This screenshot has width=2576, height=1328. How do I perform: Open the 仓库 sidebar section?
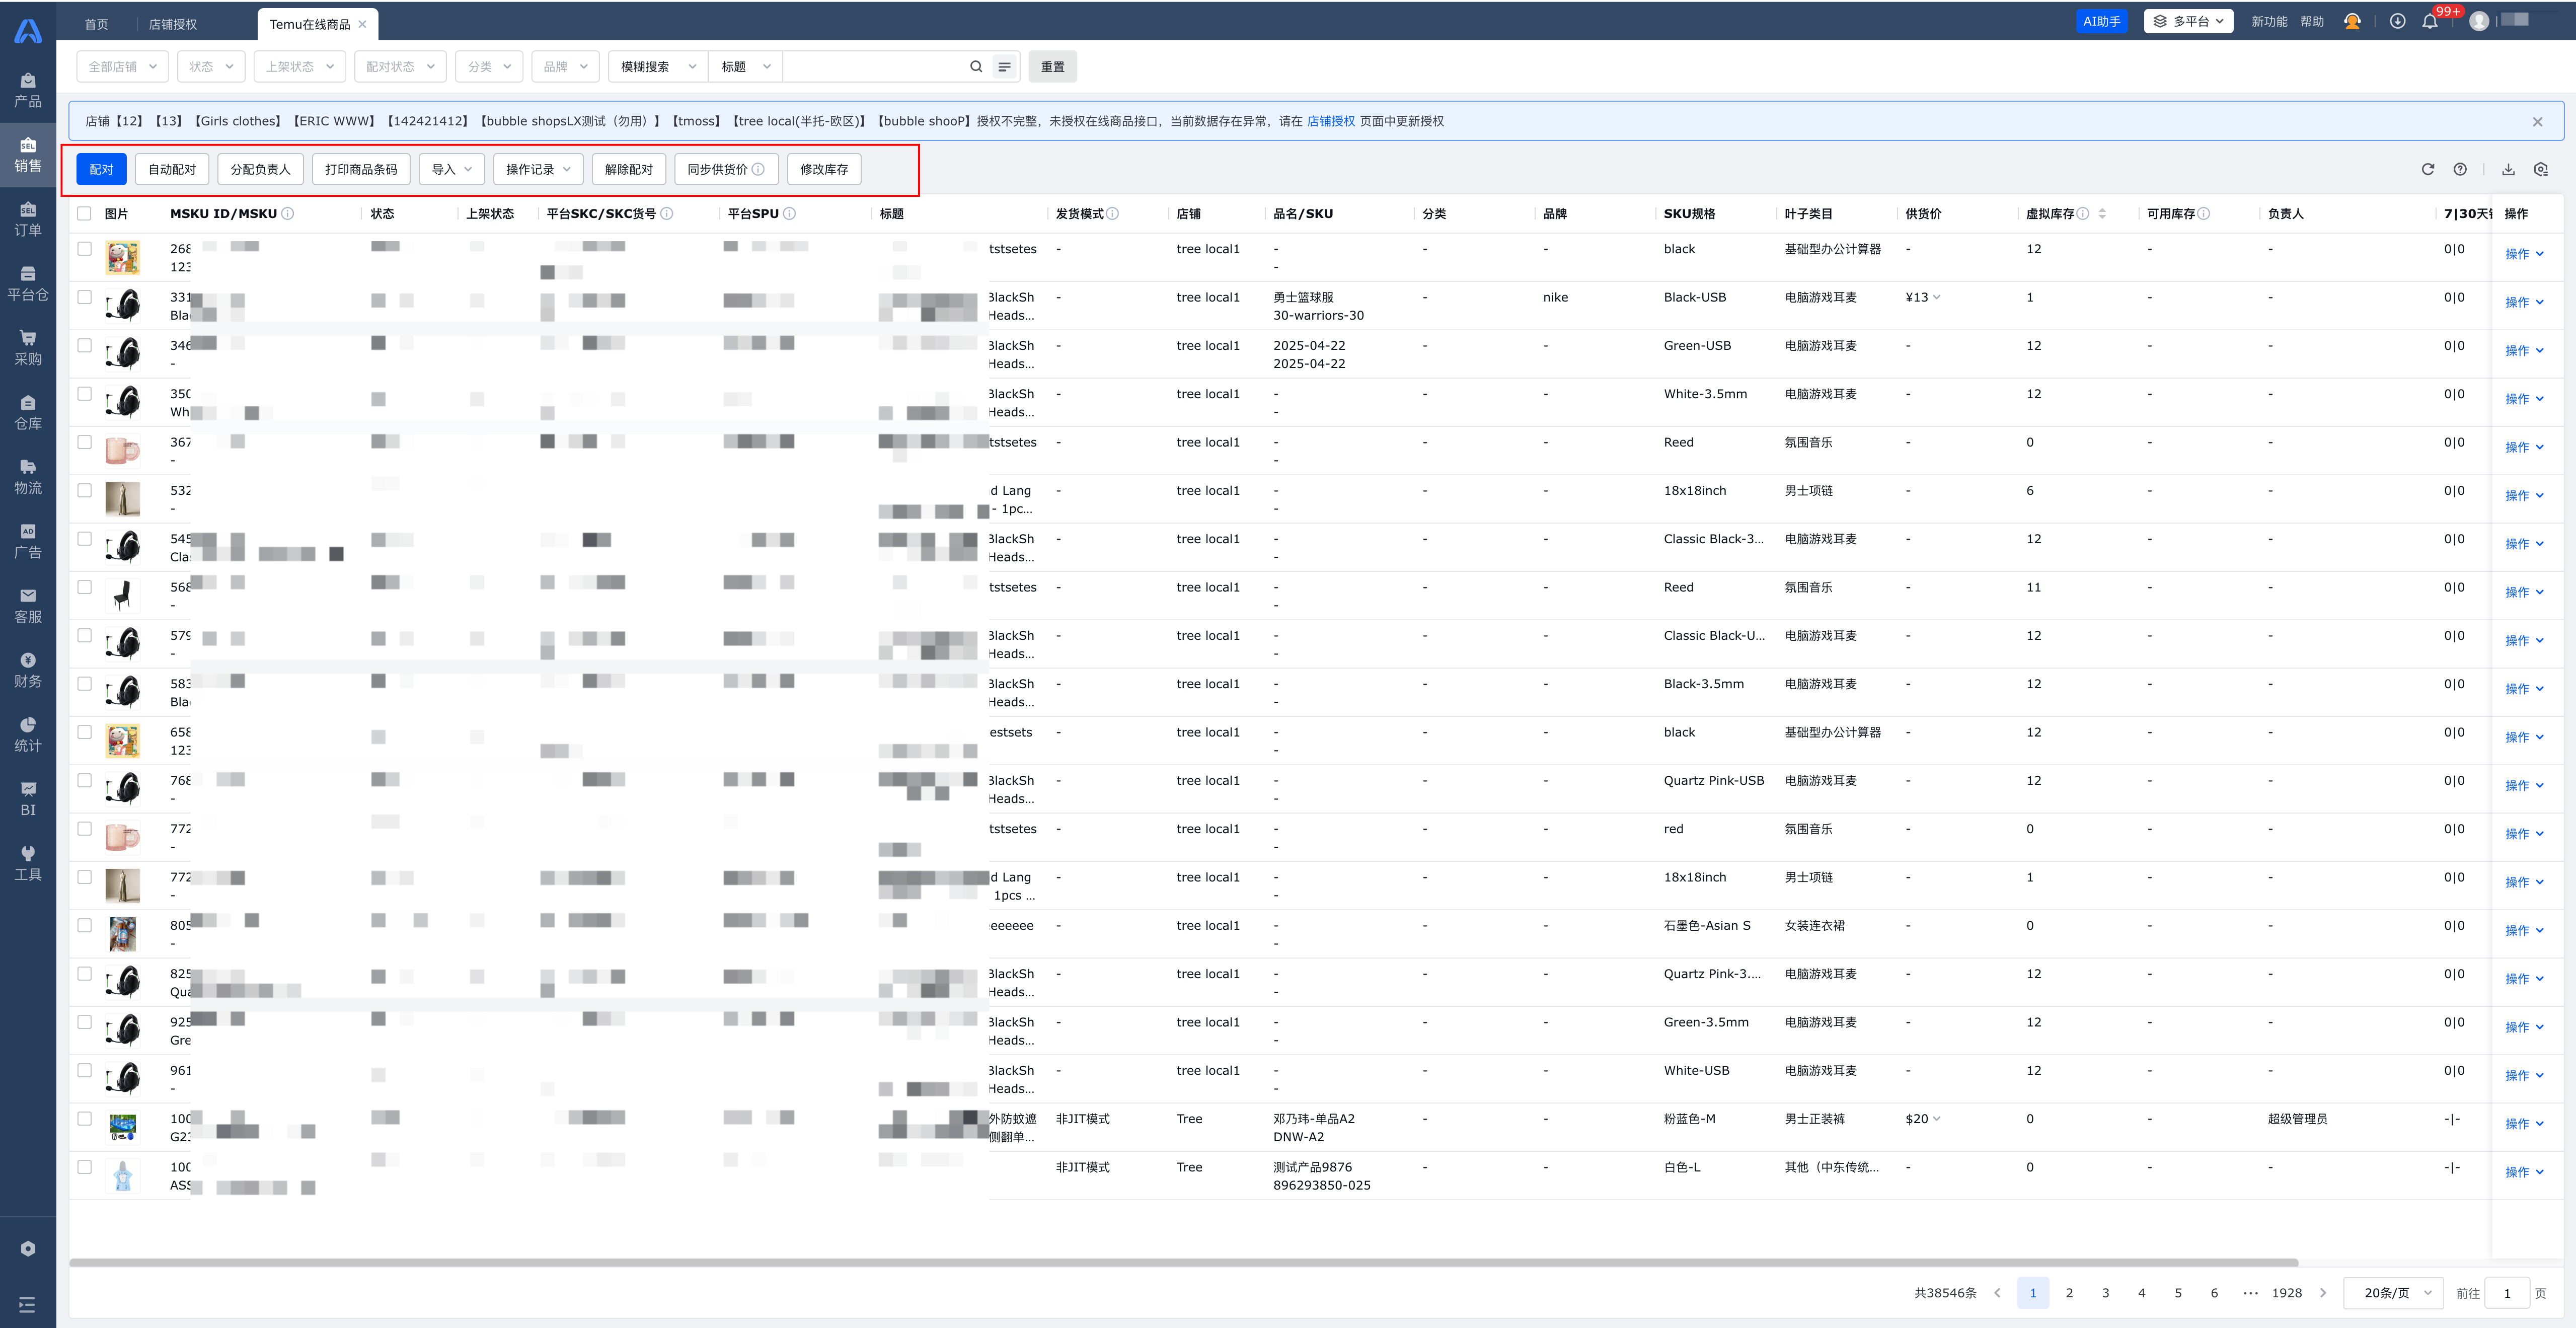click(28, 413)
